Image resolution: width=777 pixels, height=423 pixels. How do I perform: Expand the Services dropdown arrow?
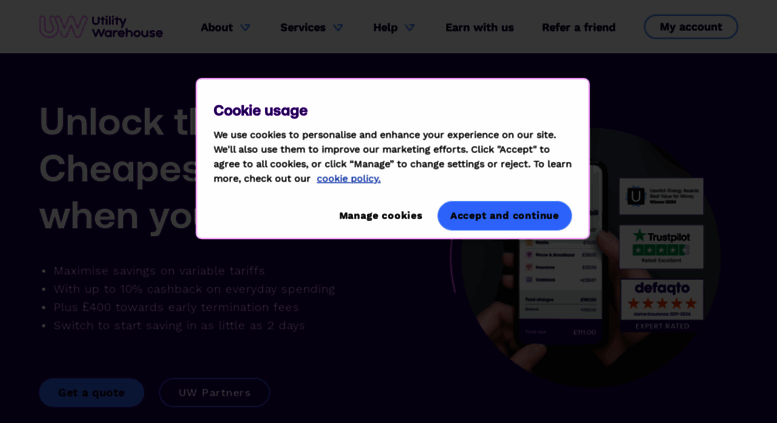click(x=338, y=28)
